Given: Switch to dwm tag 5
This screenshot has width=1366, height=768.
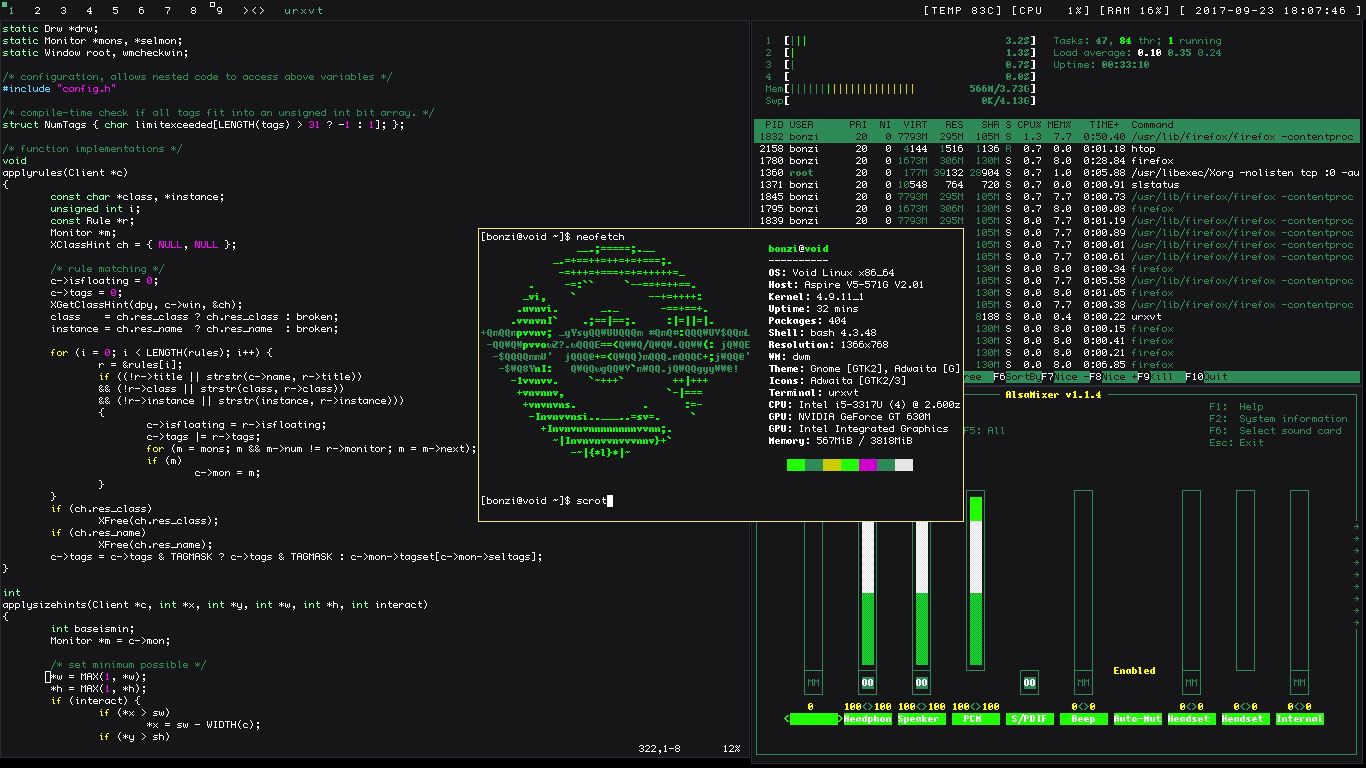Looking at the screenshot, I should click(115, 10).
